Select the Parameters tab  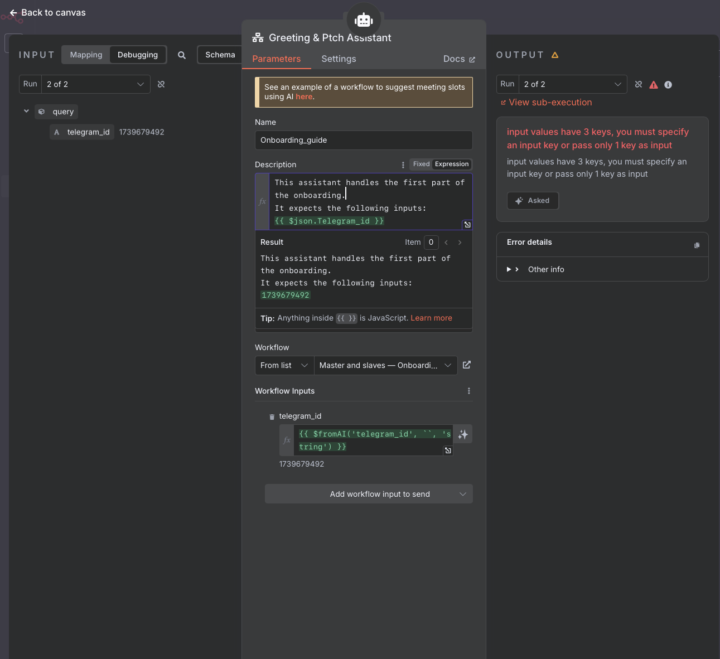[276, 59]
